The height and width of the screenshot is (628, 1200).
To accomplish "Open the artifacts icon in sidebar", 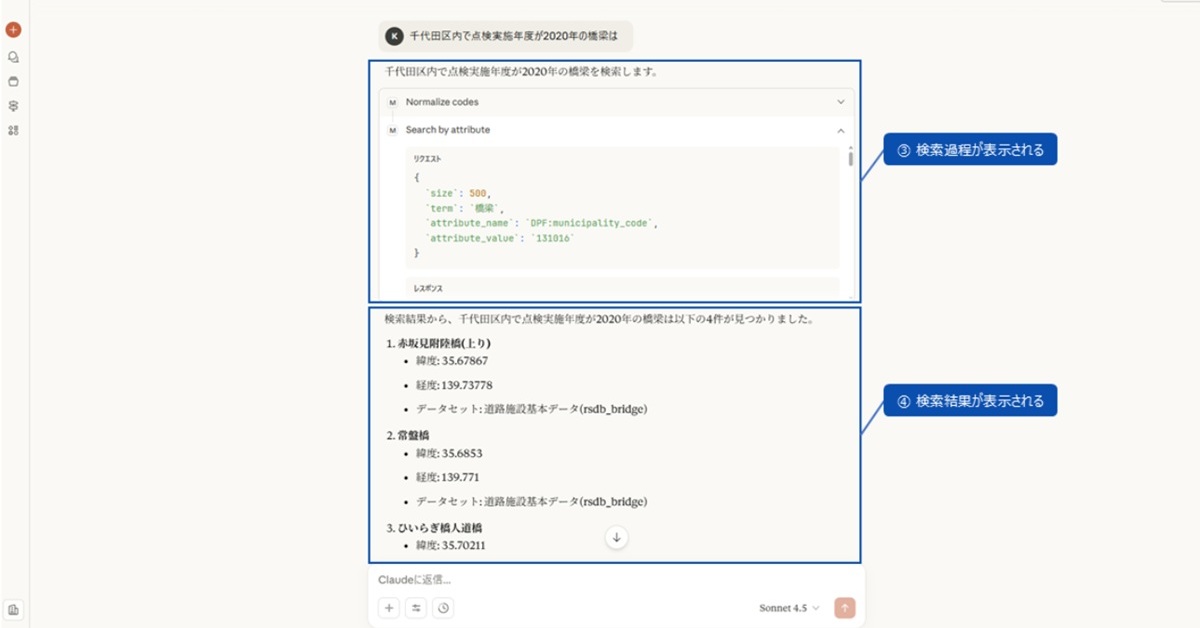I will pyautogui.click(x=13, y=106).
